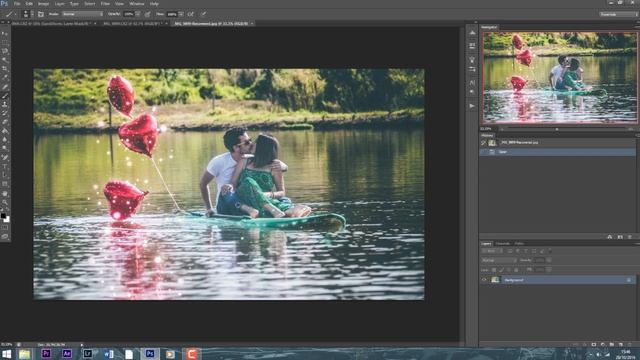Toggle Quick Mask mode
The width and height of the screenshot is (640, 360).
5,228
